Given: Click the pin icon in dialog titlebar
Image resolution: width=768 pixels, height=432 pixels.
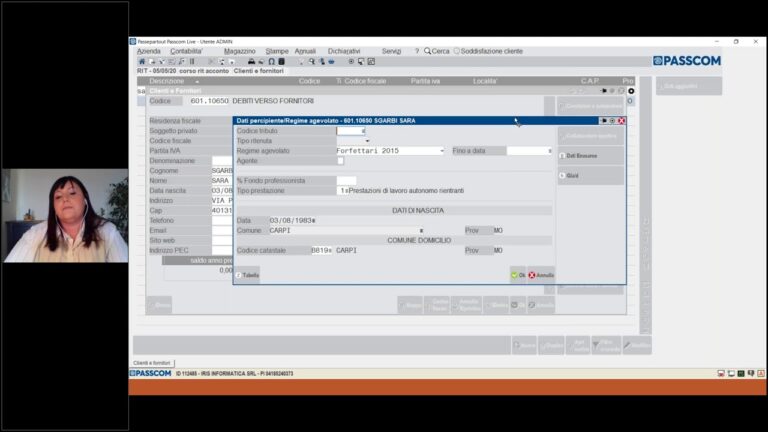Looking at the screenshot, I should click(x=603, y=120).
